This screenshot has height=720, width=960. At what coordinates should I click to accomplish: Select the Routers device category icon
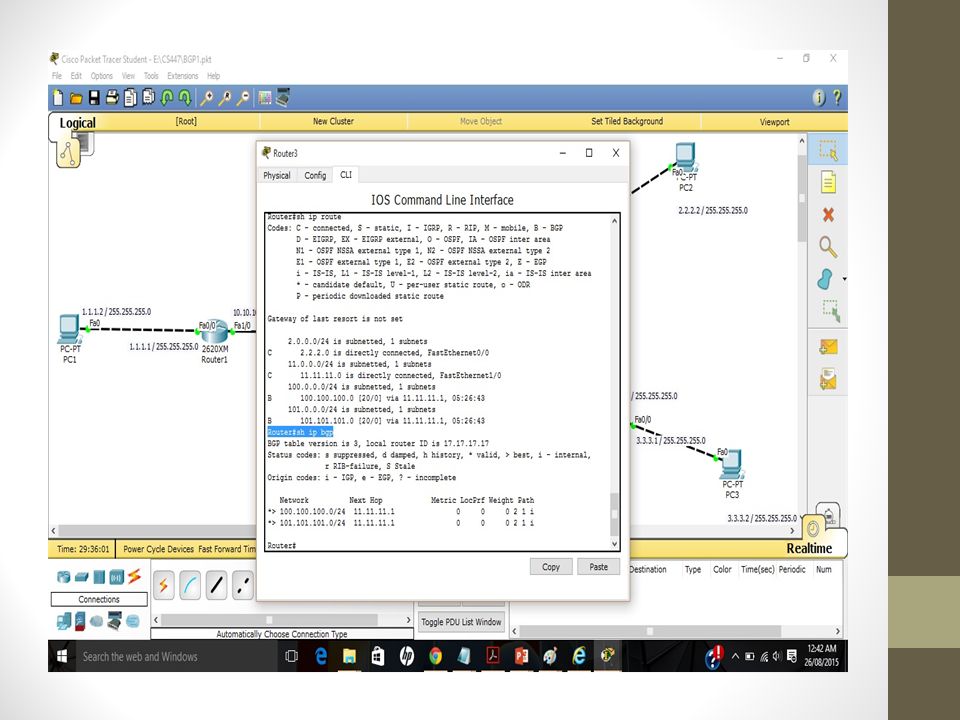[x=63, y=577]
